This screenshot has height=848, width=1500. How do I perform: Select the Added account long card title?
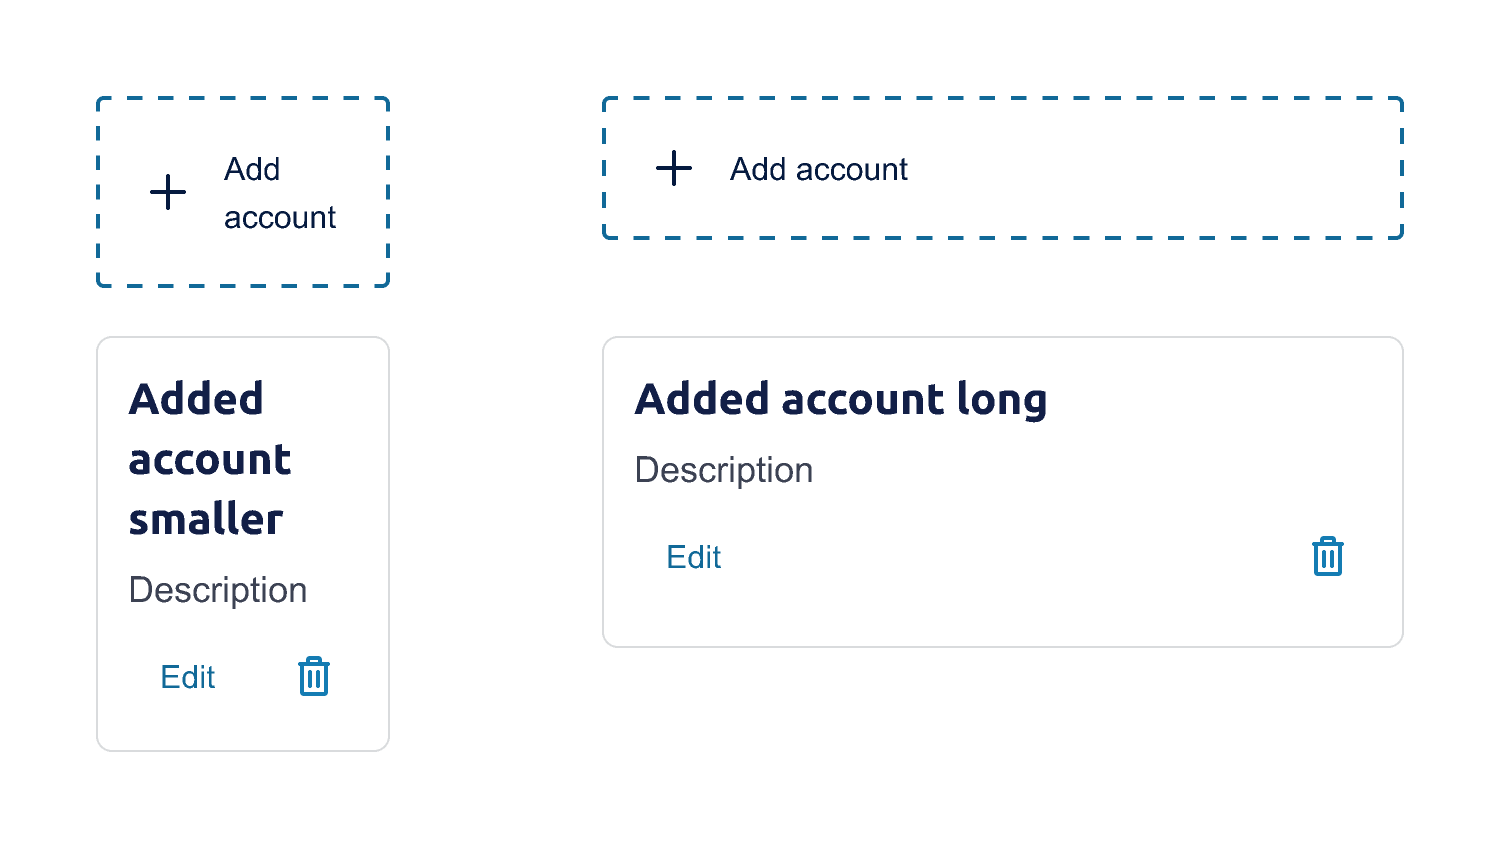(841, 398)
